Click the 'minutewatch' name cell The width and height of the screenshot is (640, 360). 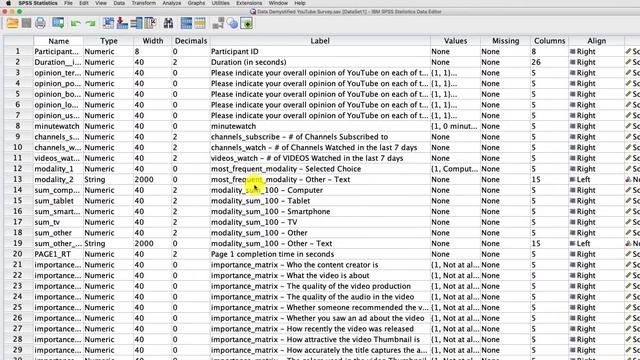coord(58,126)
